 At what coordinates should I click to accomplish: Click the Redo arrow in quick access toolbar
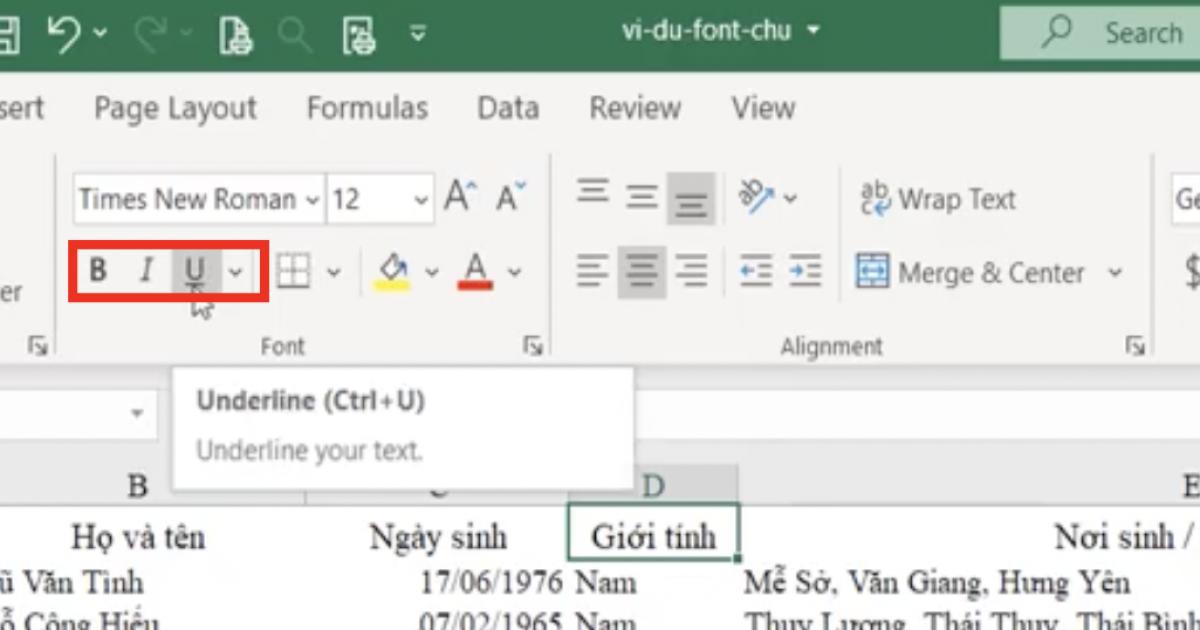point(151,35)
